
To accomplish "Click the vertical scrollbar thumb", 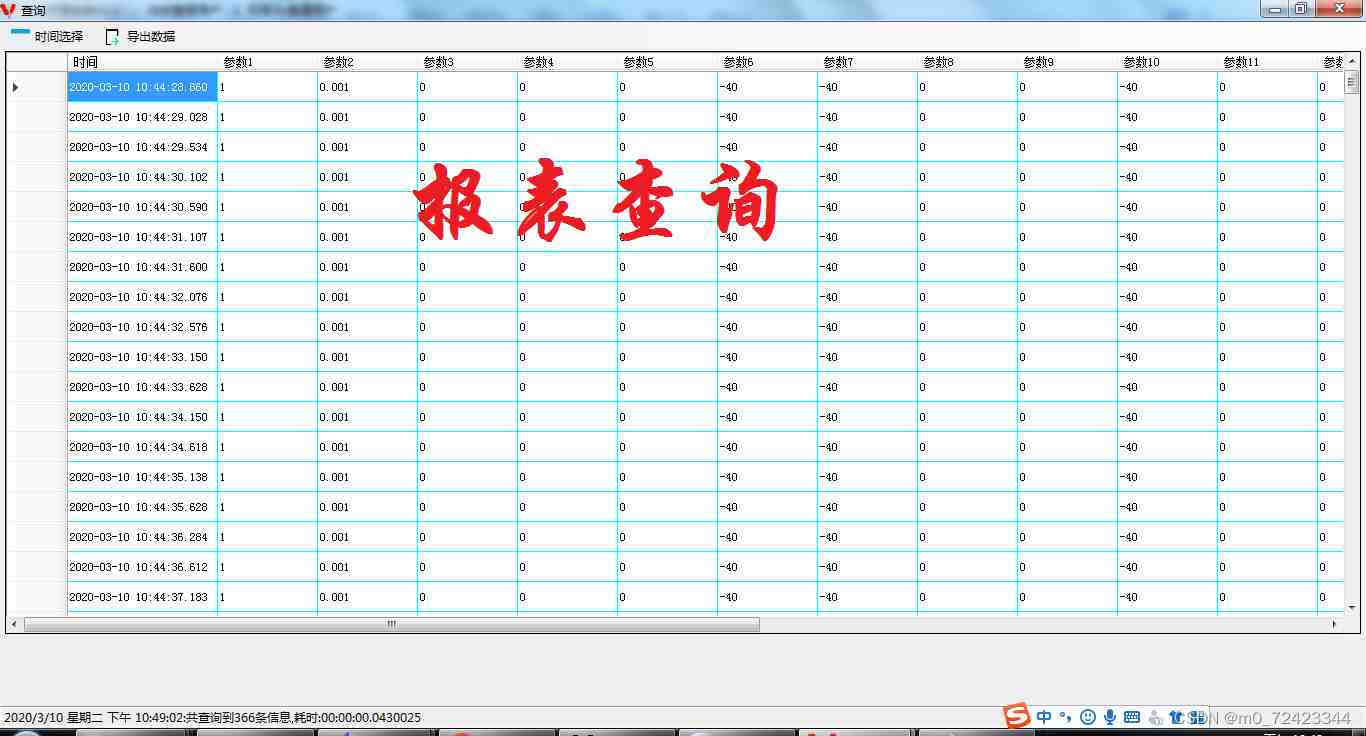I will click(1352, 82).
